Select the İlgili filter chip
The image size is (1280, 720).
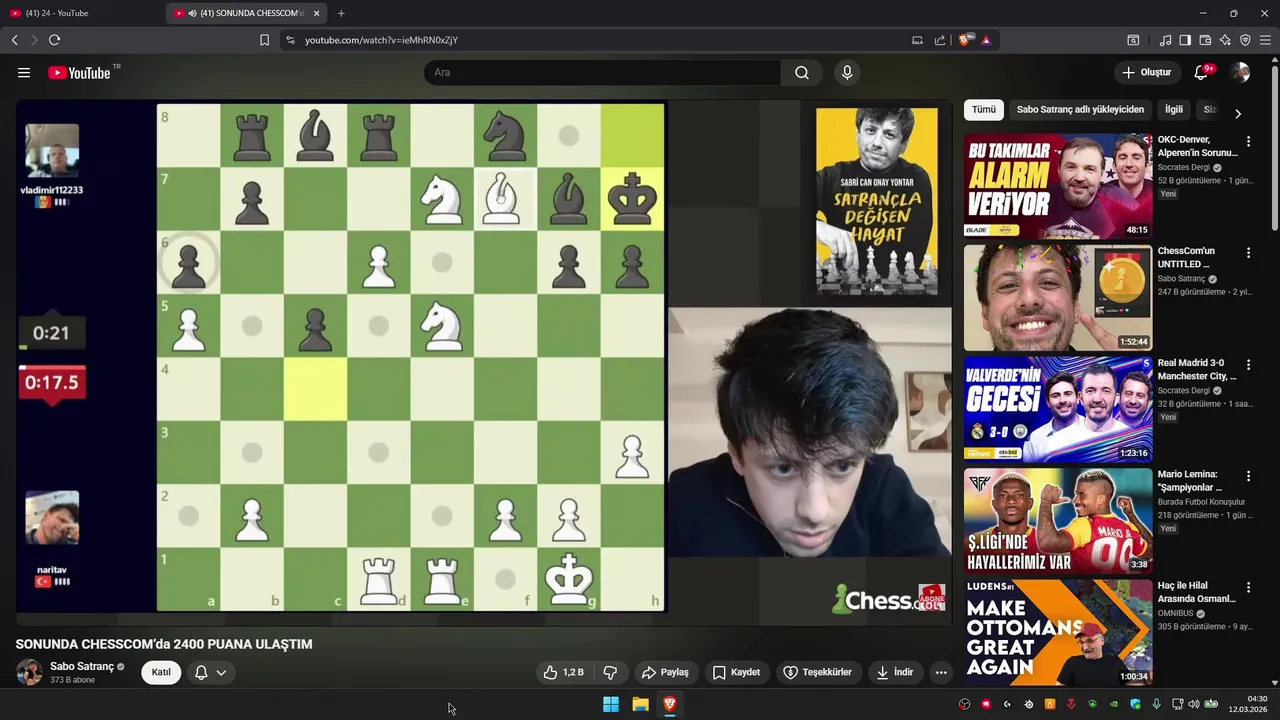[1174, 109]
